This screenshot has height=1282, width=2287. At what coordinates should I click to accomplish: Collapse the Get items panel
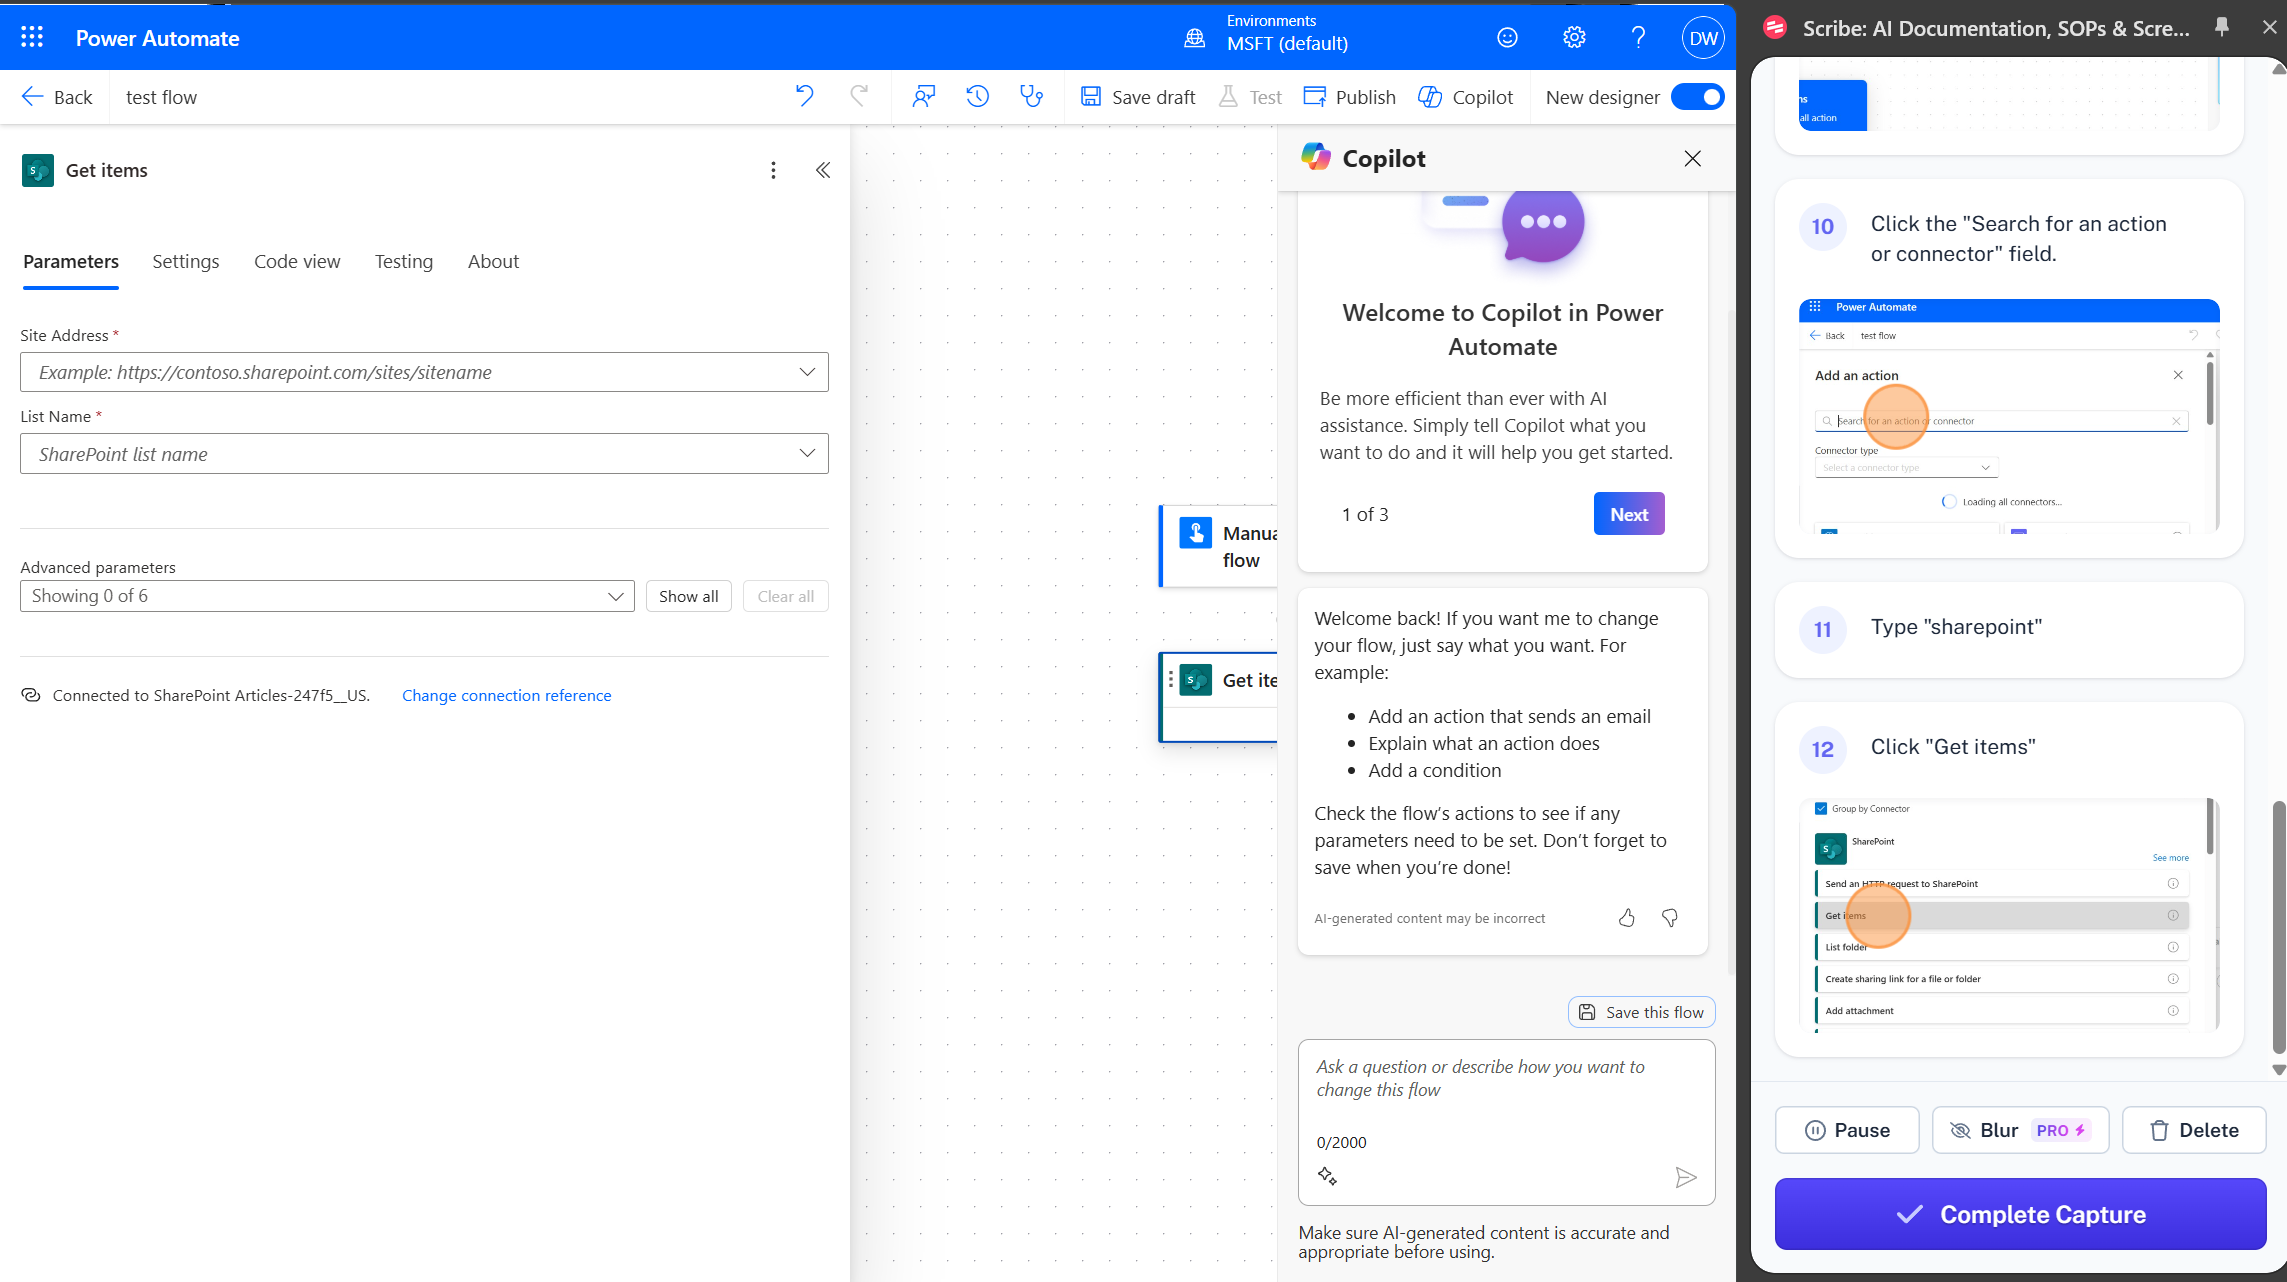tap(823, 170)
